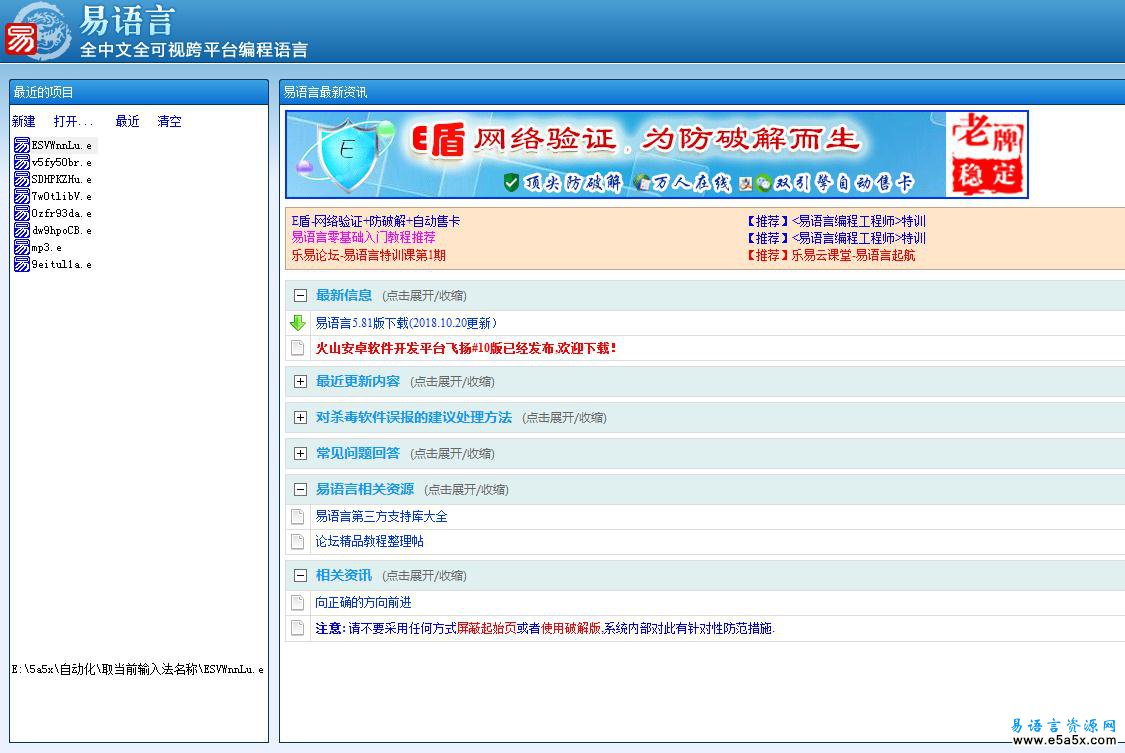1125x753 pixels.
Task: Expand the 最近更新内容 section
Action: tap(301, 382)
